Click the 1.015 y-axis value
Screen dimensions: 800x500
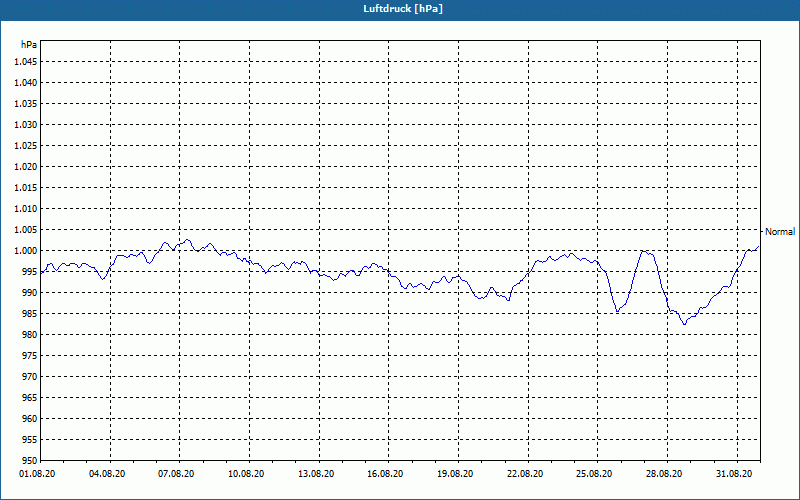click(x=26, y=188)
